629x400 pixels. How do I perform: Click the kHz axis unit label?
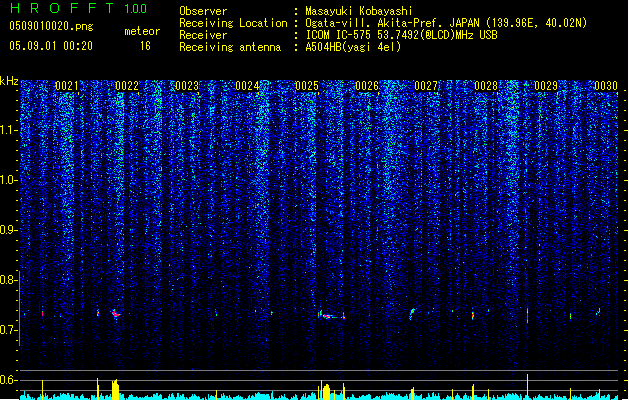(9, 81)
